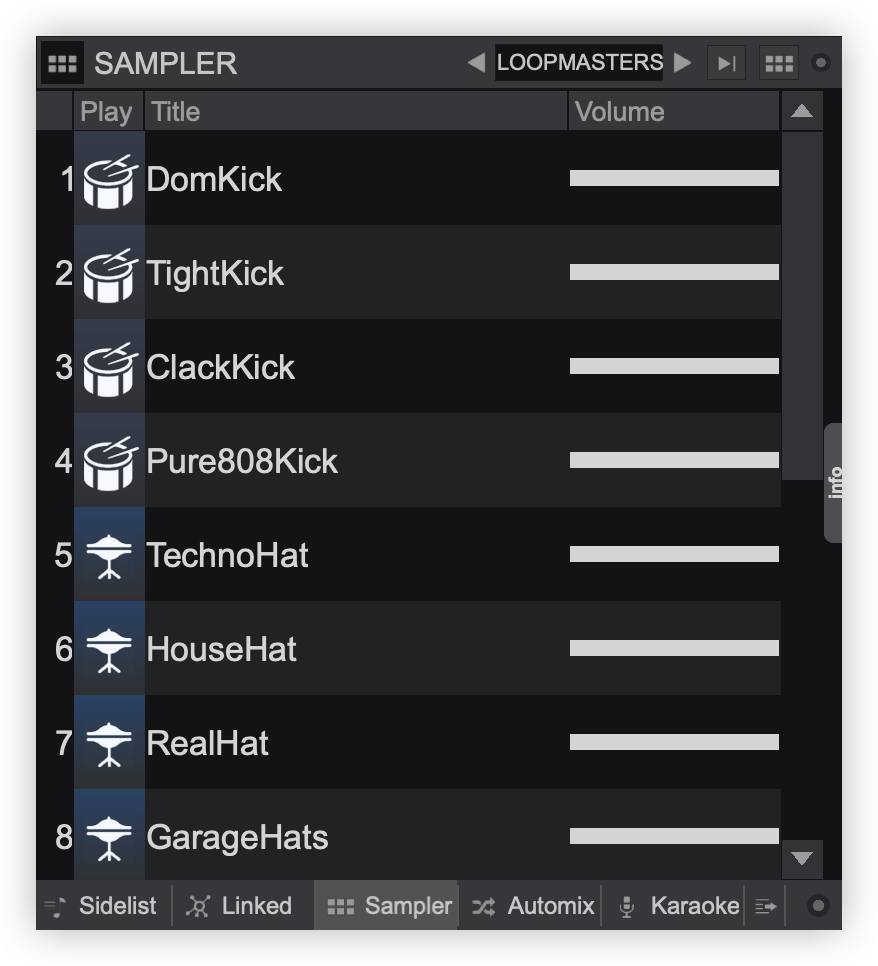Expand the info side panel
Screen dimensions: 878x966
833,482
